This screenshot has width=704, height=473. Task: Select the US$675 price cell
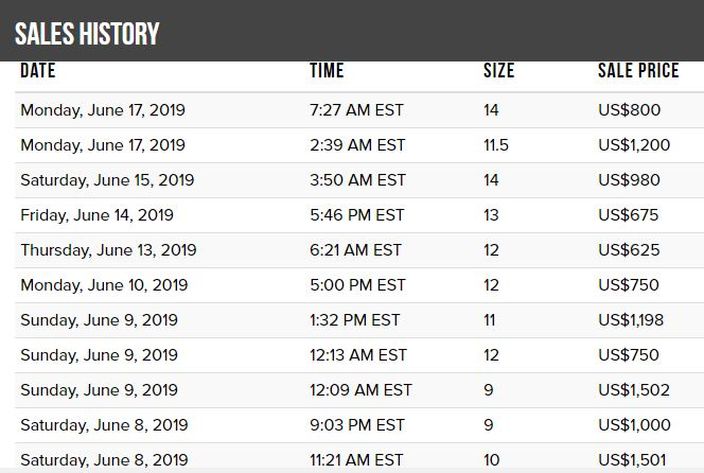pyautogui.click(x=629, y=215)
